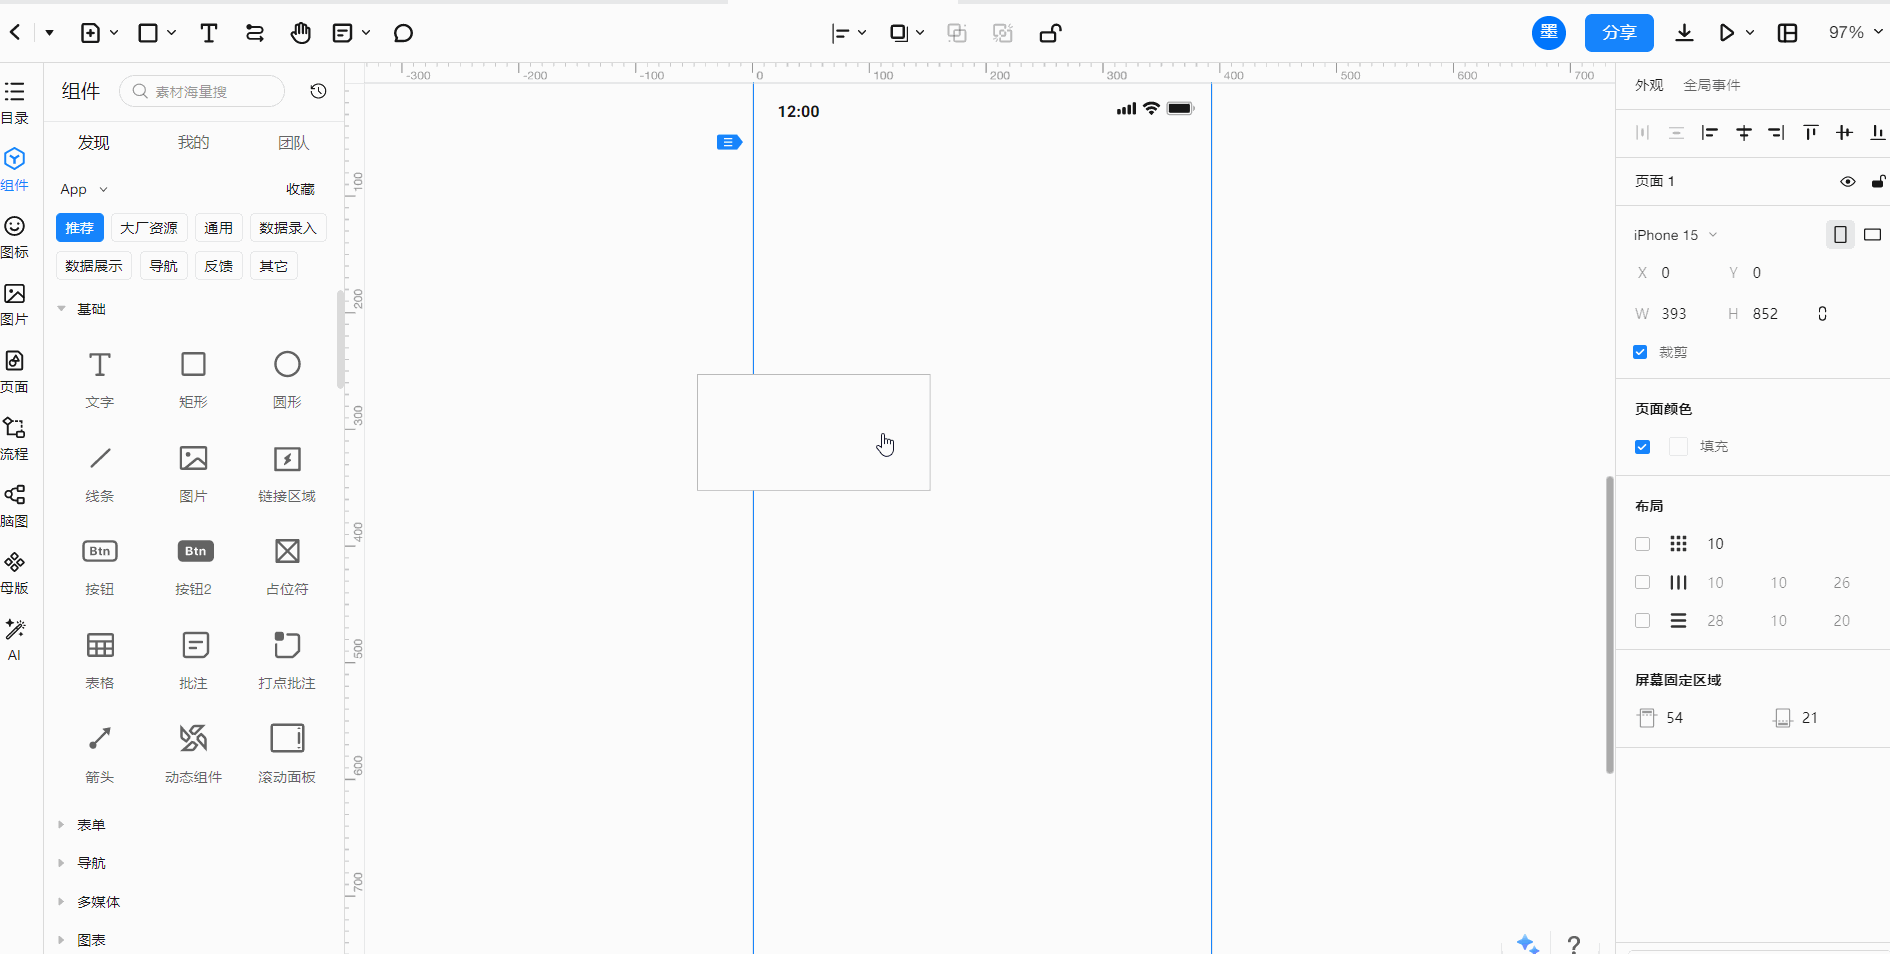Click the download export icon
Image resolution: width=1890 pixels, height=954 pixels.
point(1684,33)
